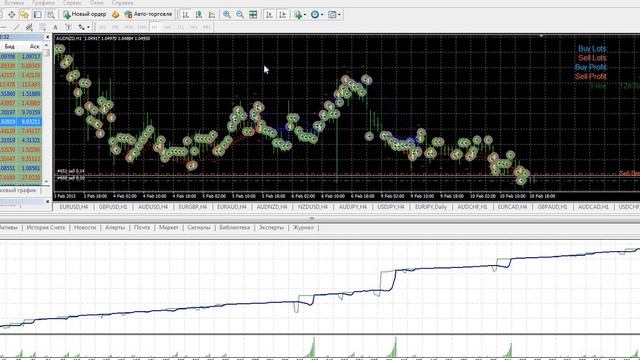This screenshot has height=360, width=640.
Task: Switch timeframe to M5
Action: pos(115,27)
